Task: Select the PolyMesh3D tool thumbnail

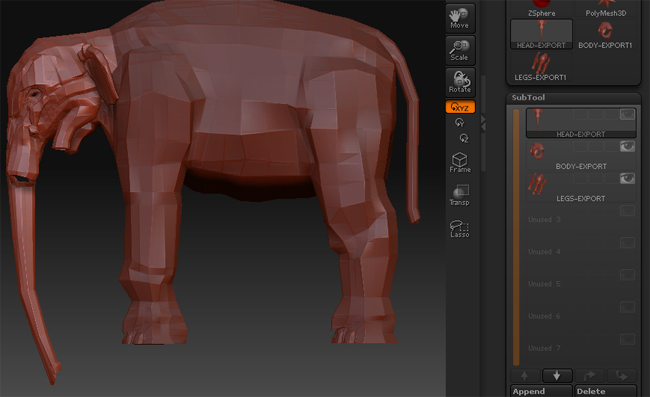Action: pyautogui.click(x=606, y=9)
